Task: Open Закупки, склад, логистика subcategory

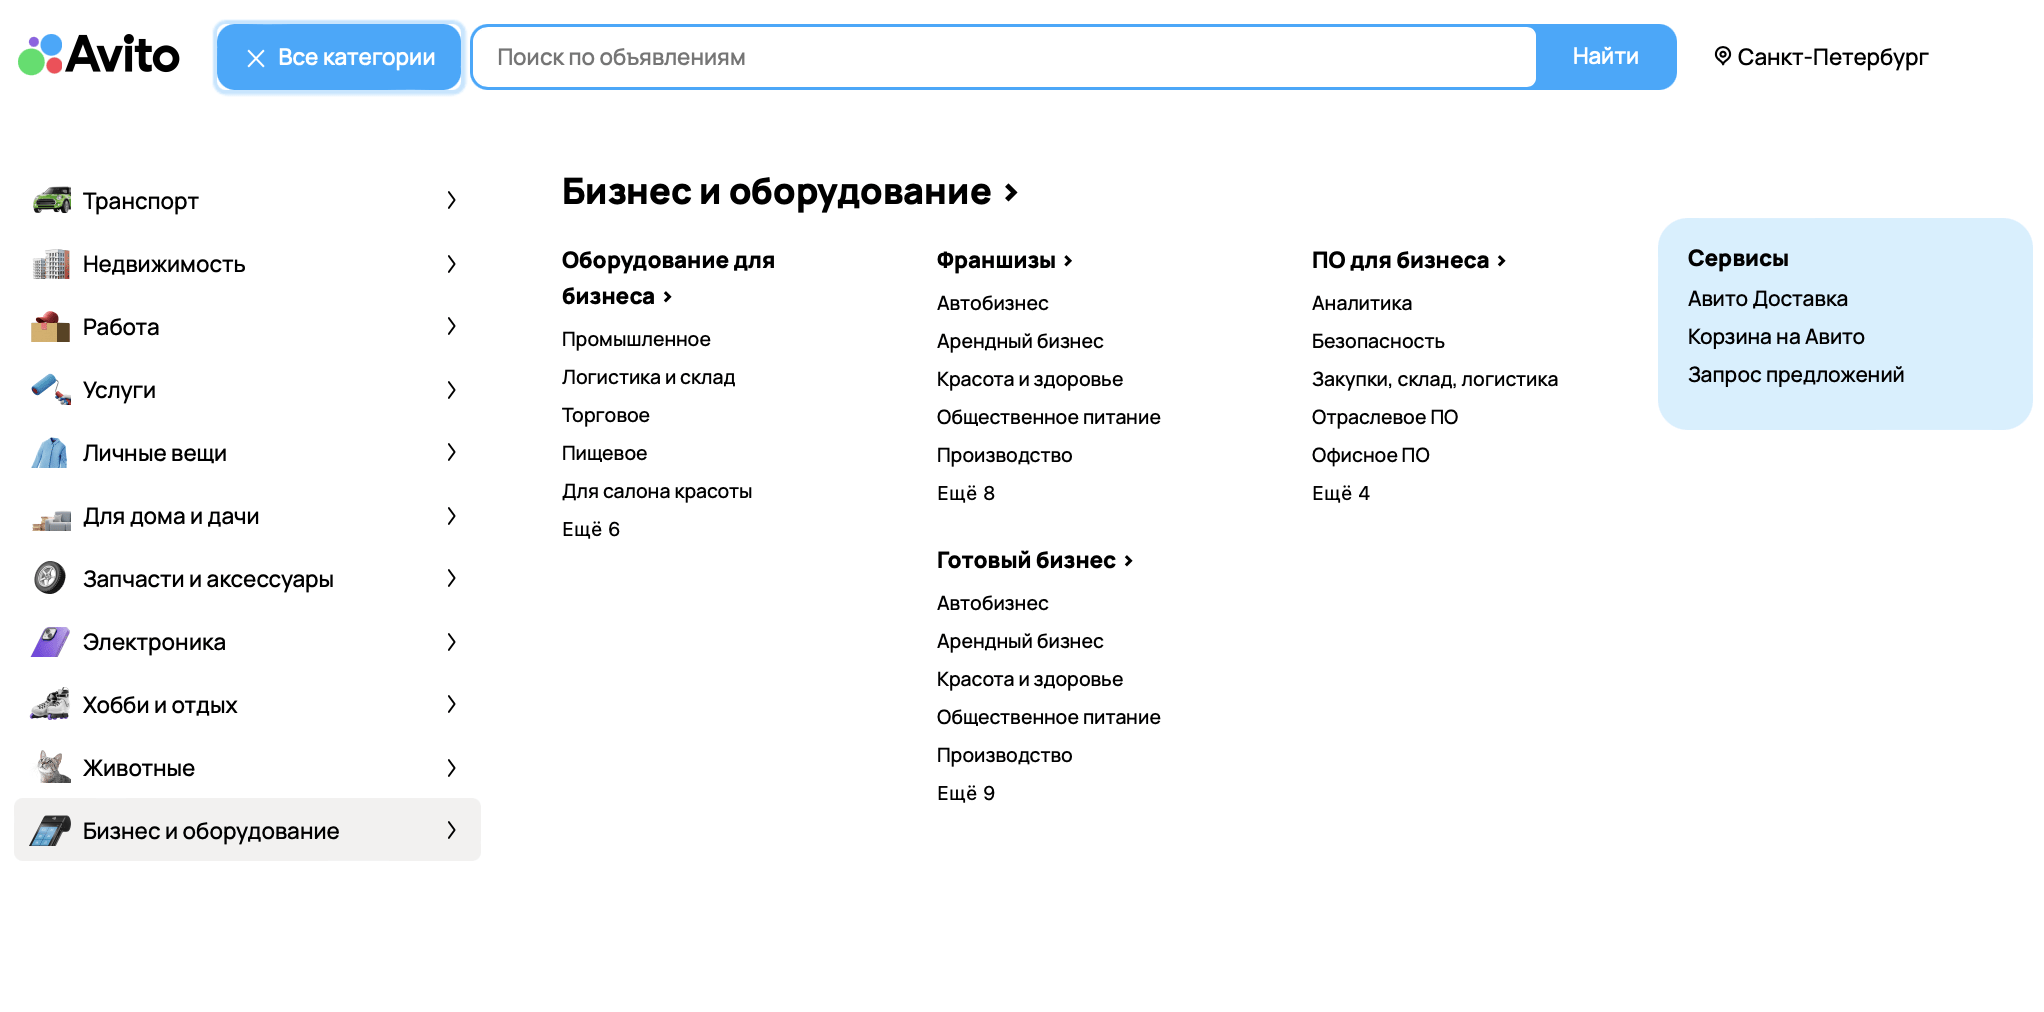Action: (1435, 379)
